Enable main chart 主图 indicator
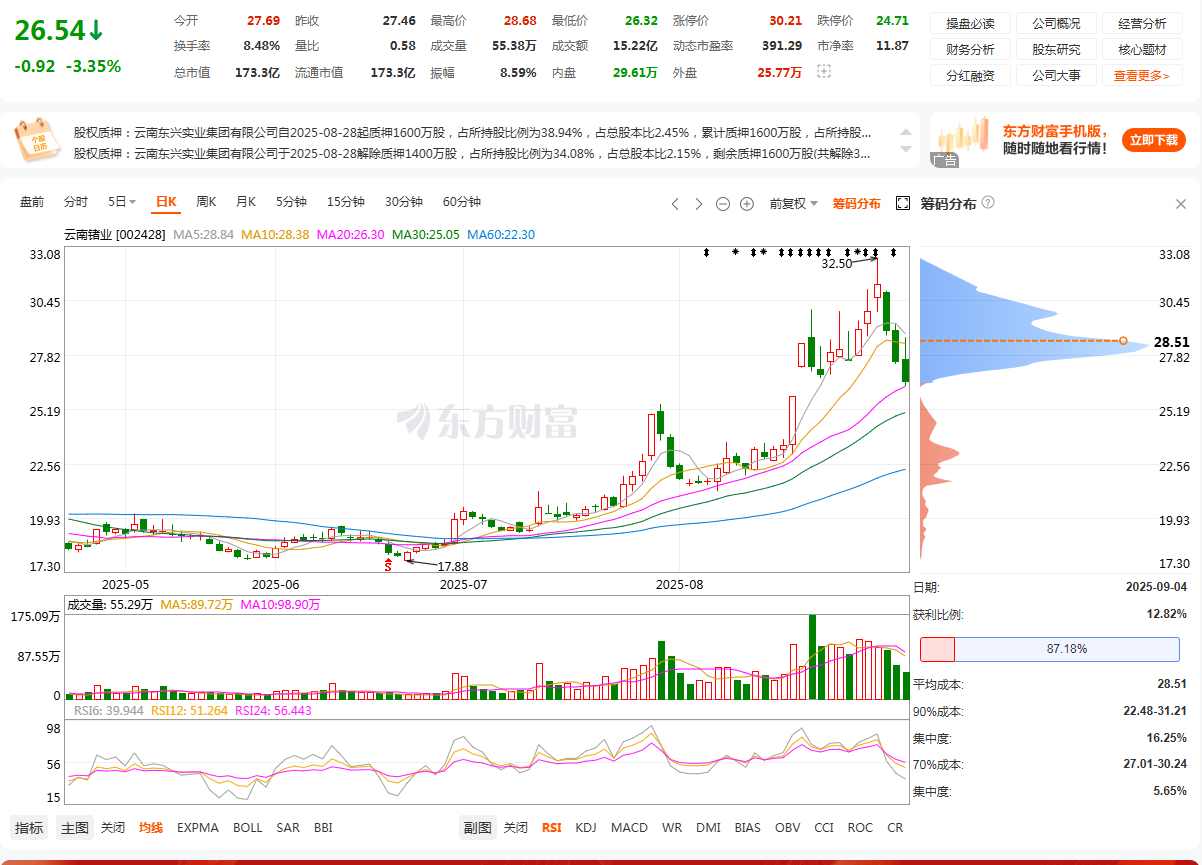The width and height of the screenshot is (1202, 865). tap(75, 828)
